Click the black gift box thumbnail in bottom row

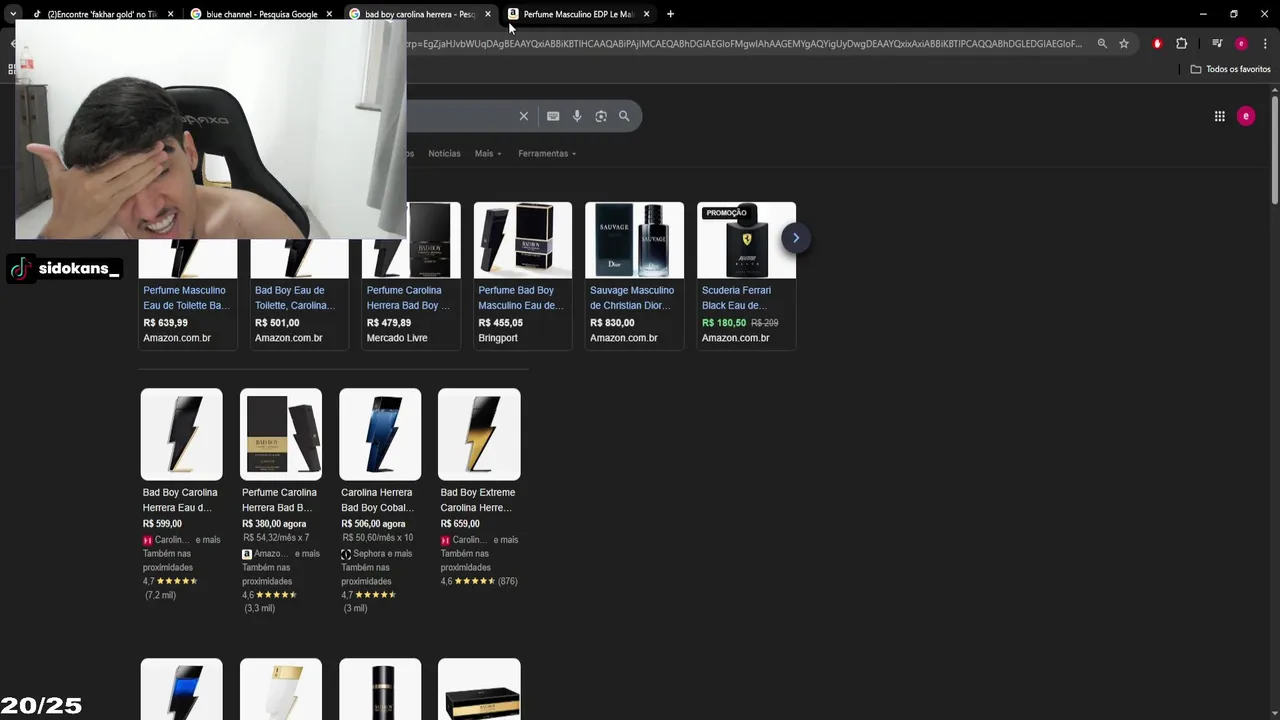[479, 689]
